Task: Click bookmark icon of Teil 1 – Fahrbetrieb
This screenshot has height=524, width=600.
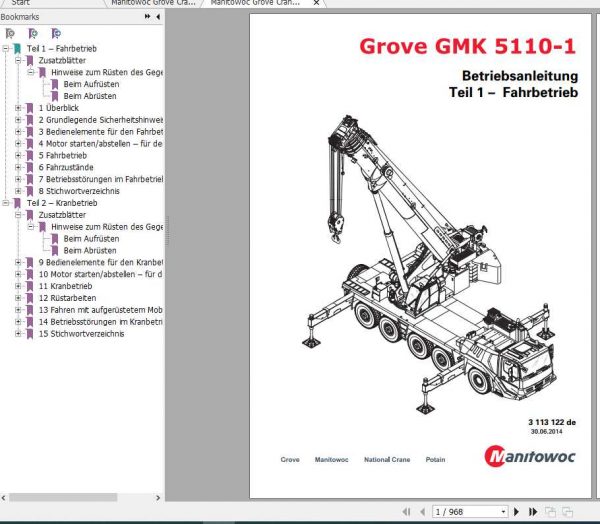Action: click(x=17, y=49)
